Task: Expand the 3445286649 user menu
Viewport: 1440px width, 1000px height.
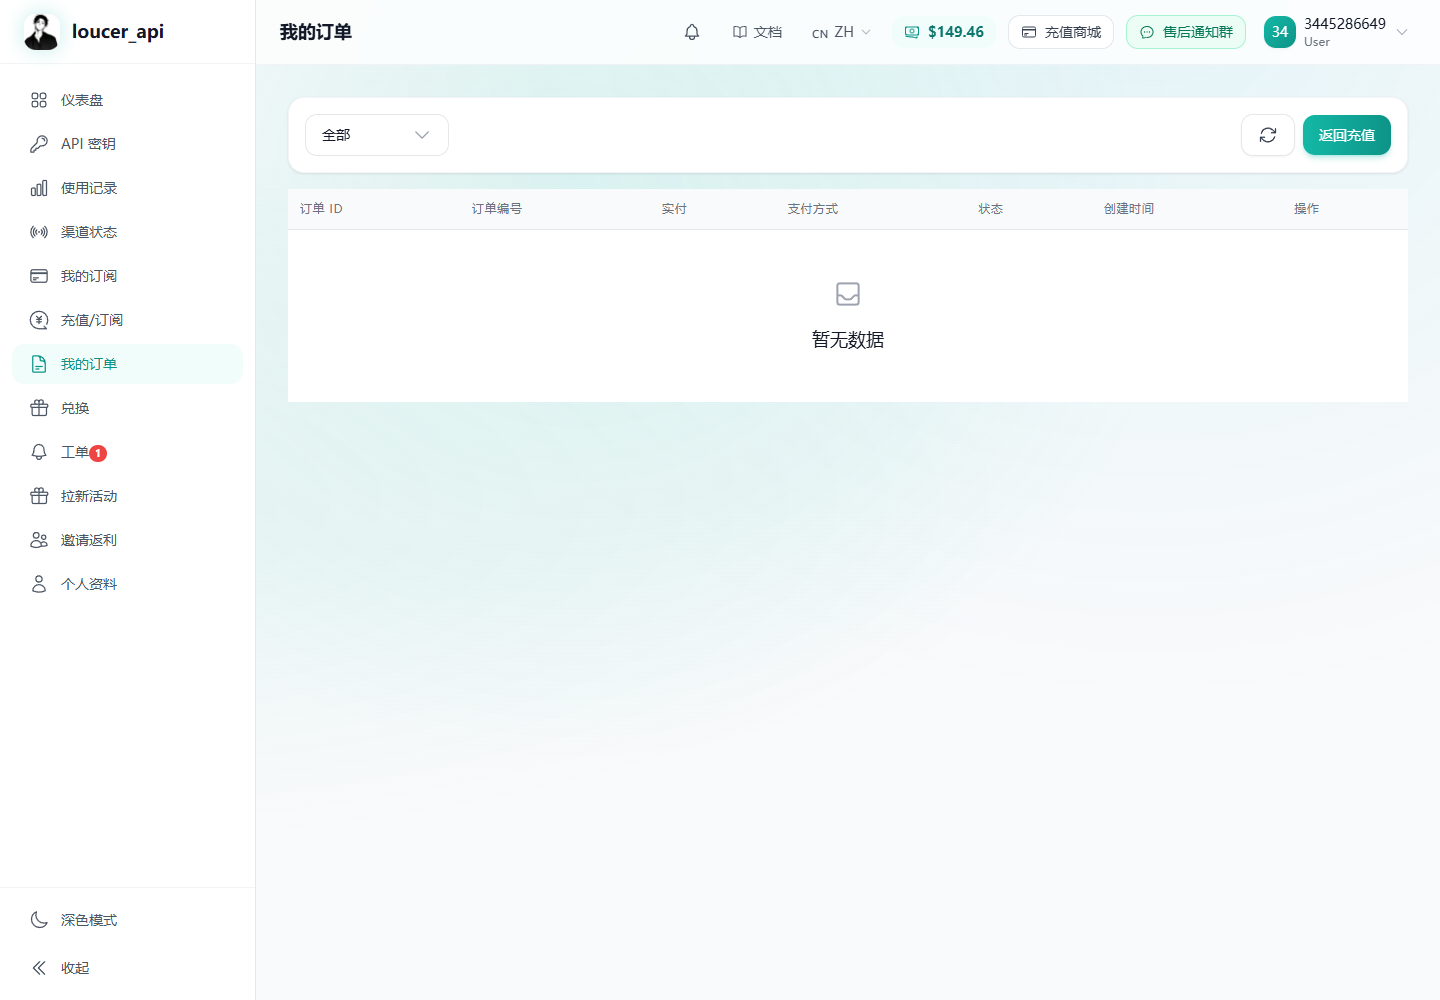Action: [x=1336, y=32]
